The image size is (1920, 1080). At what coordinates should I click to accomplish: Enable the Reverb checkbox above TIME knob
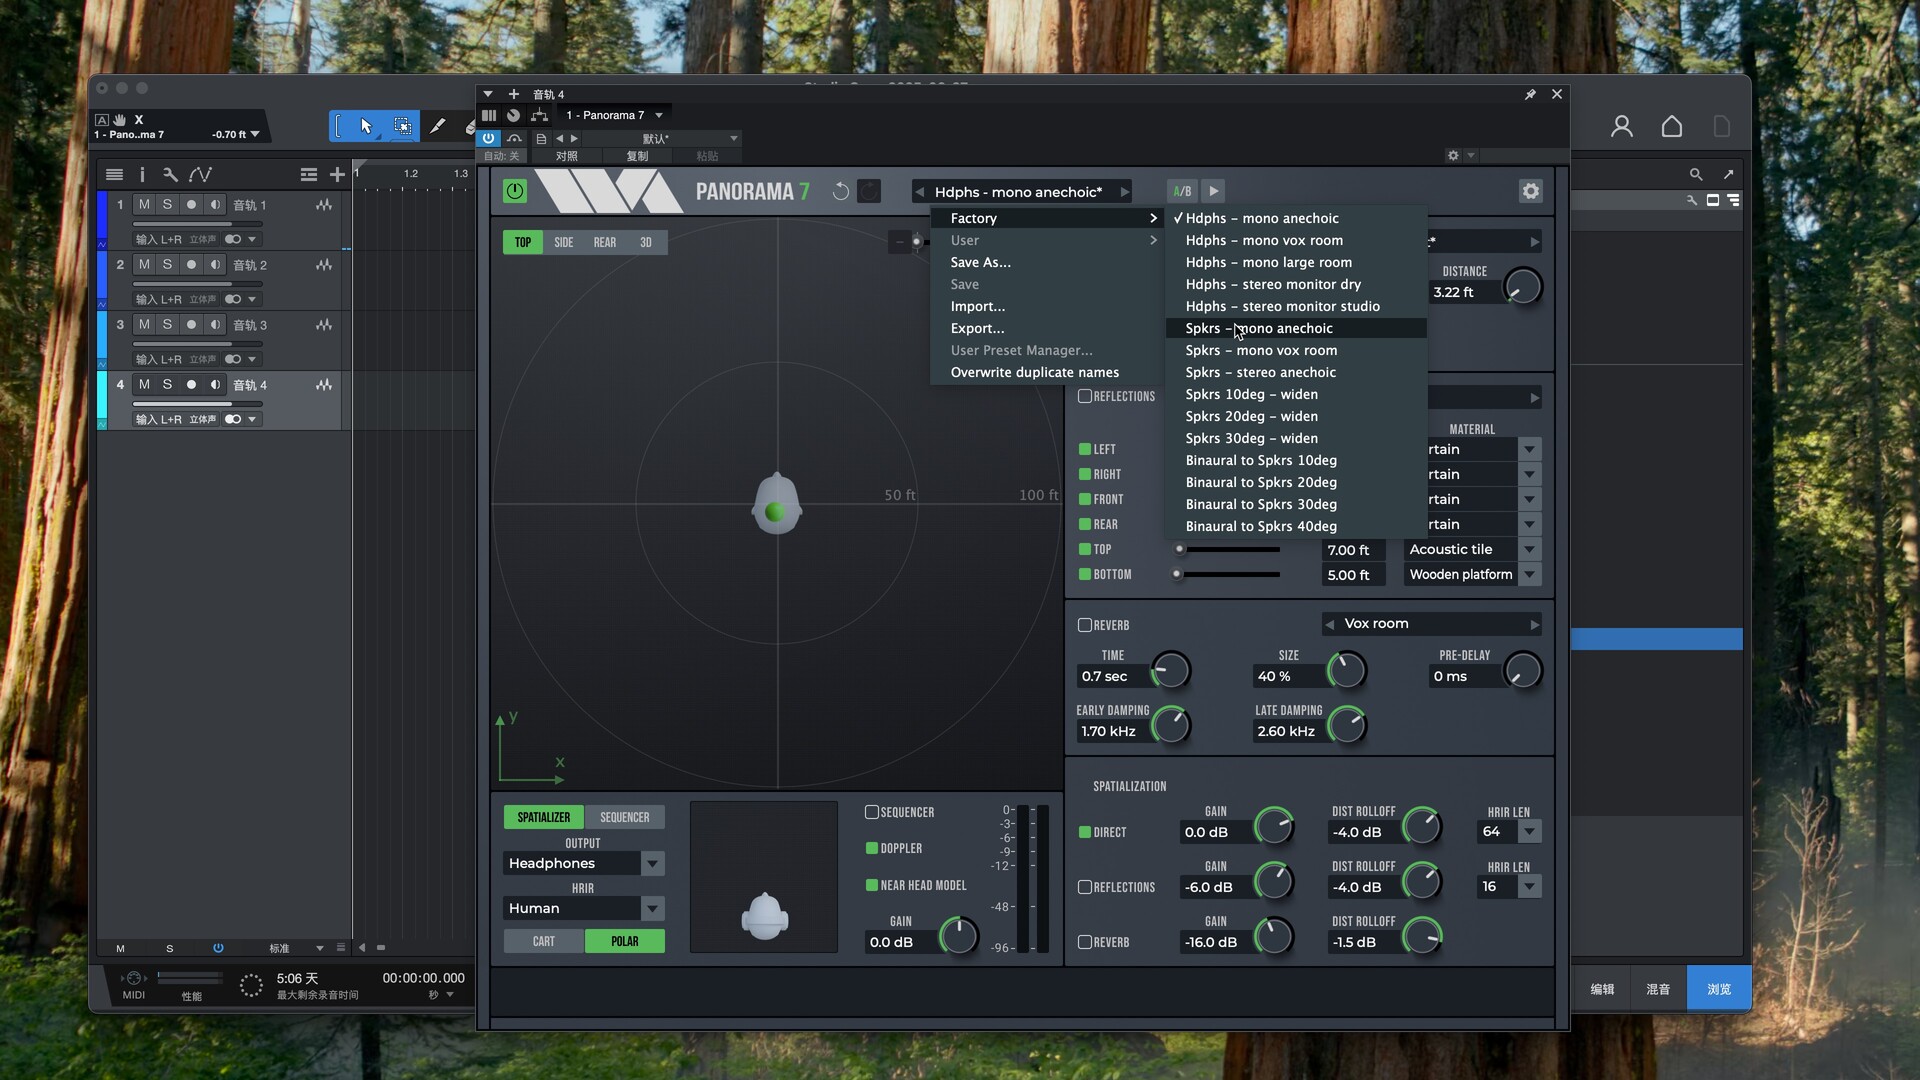tap(1085, 625)
